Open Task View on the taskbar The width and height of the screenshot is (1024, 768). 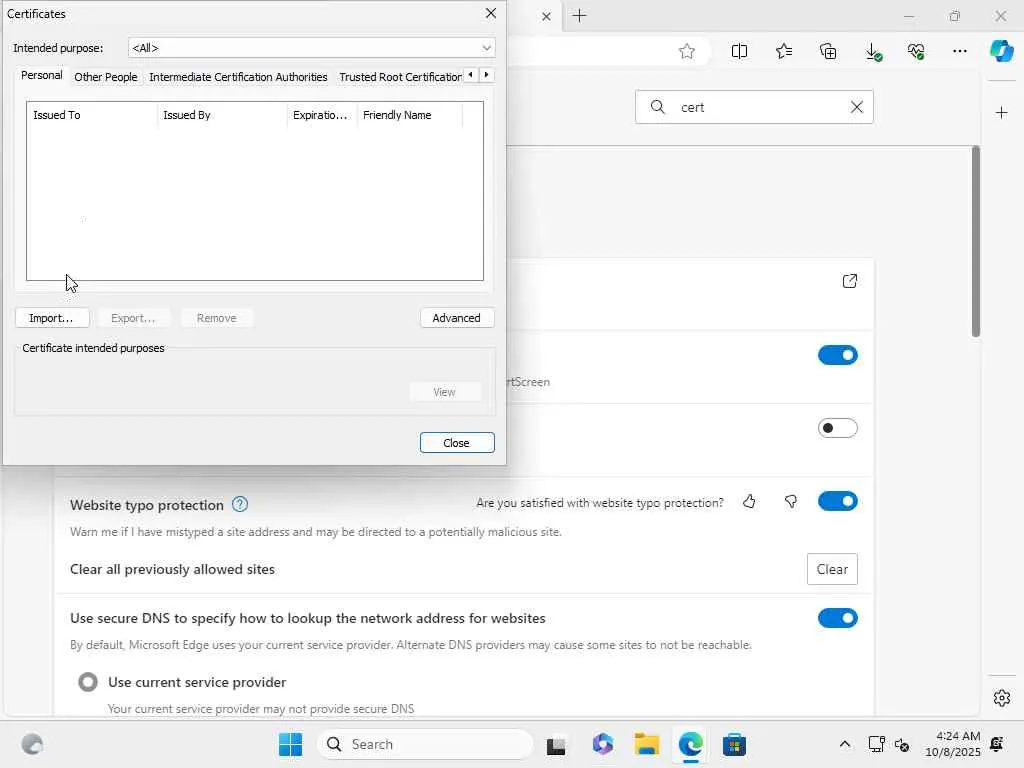[556, 744]
